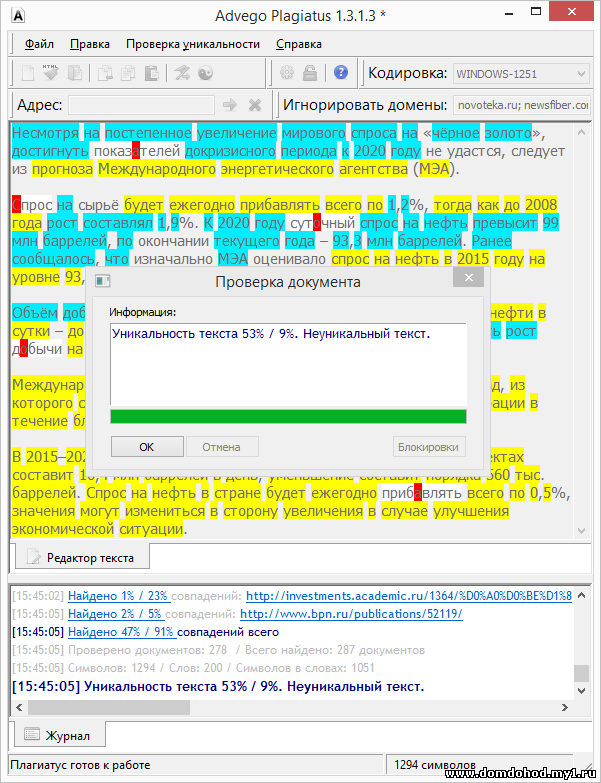The image size is (601, 783).
Task: Open the bpn.ru publications link in log
Action: tap(351, 614)
